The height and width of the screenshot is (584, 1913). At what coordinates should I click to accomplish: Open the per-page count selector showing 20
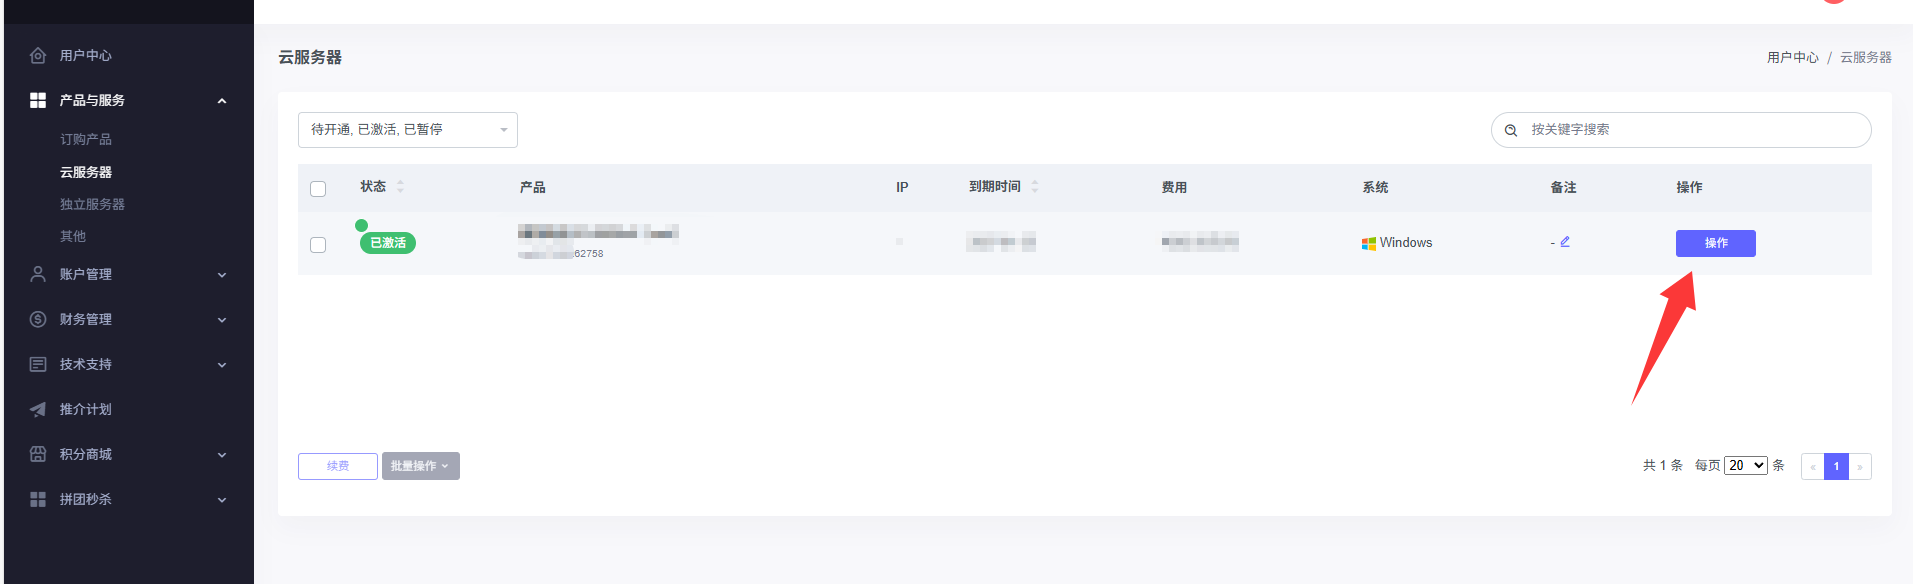click(x=1745, y=466)
